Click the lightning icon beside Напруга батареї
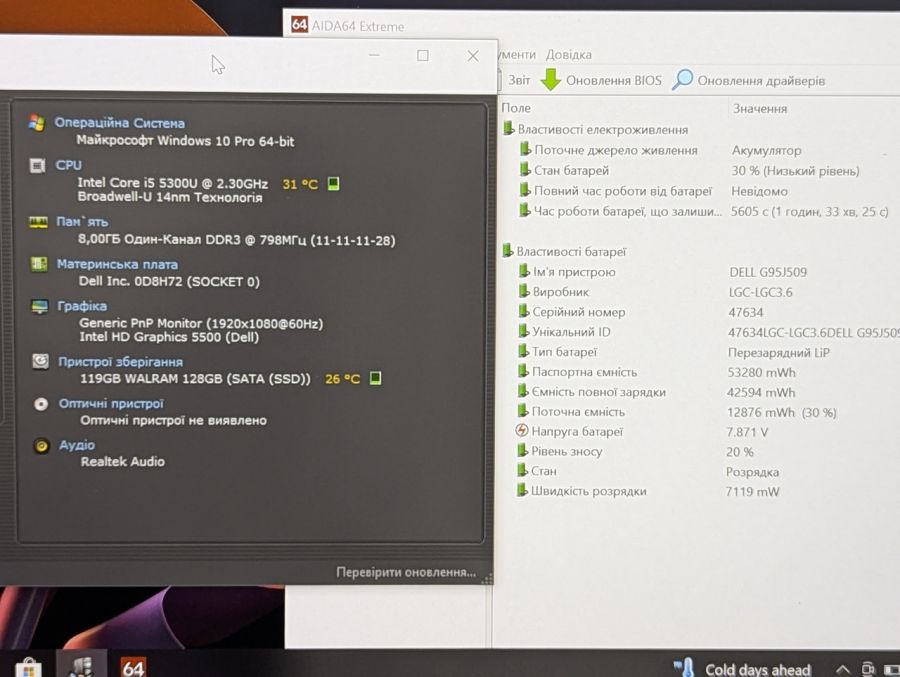 [522, 431]
